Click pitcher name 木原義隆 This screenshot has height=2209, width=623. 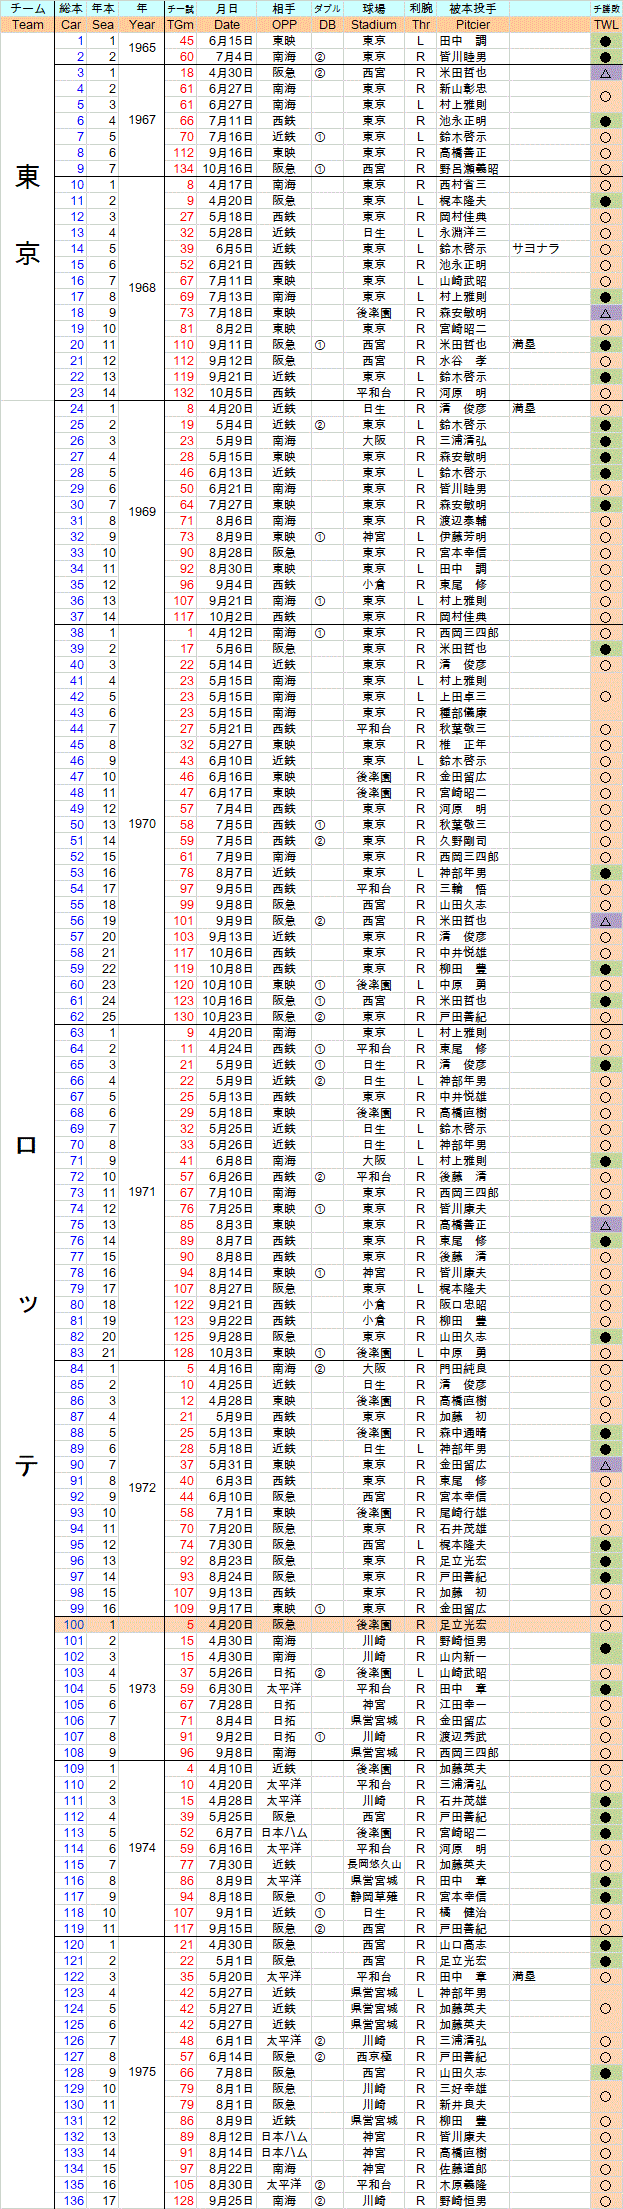pyautogui.click(x=464, y=2185)
